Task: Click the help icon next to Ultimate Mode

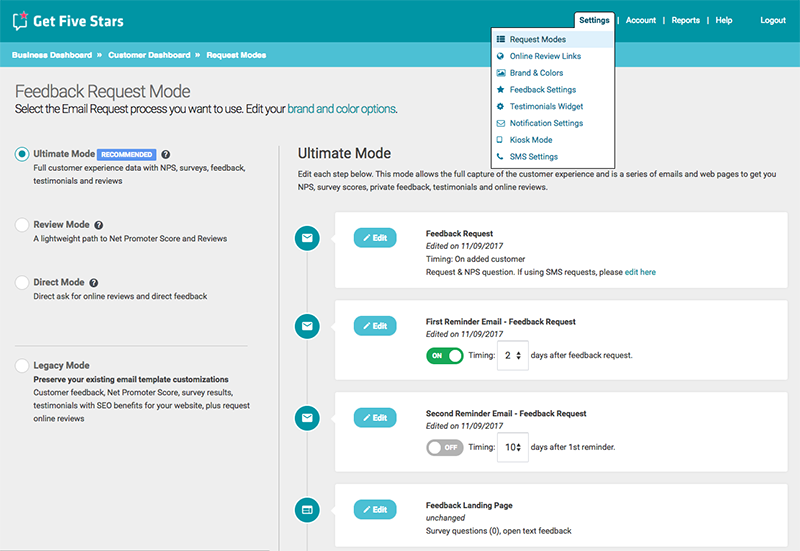Action: pos(166,154)
